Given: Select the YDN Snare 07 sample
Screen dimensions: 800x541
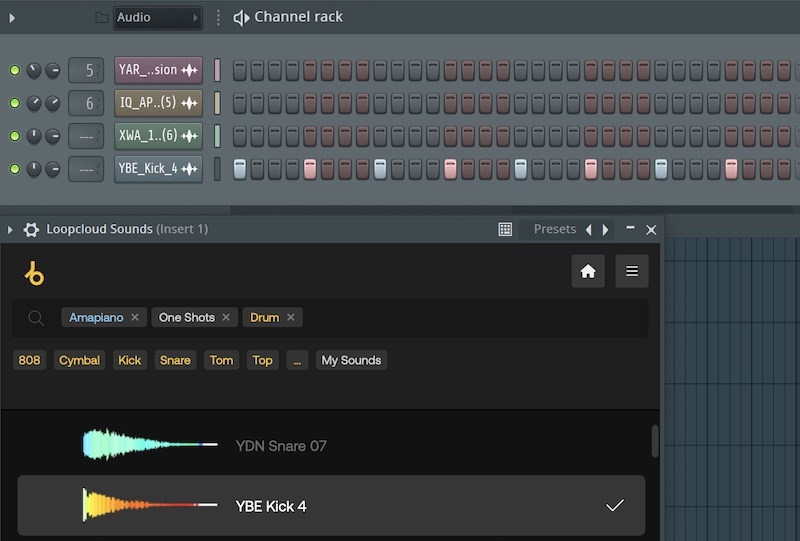Looking at the screenshot, I should (331, 445).
